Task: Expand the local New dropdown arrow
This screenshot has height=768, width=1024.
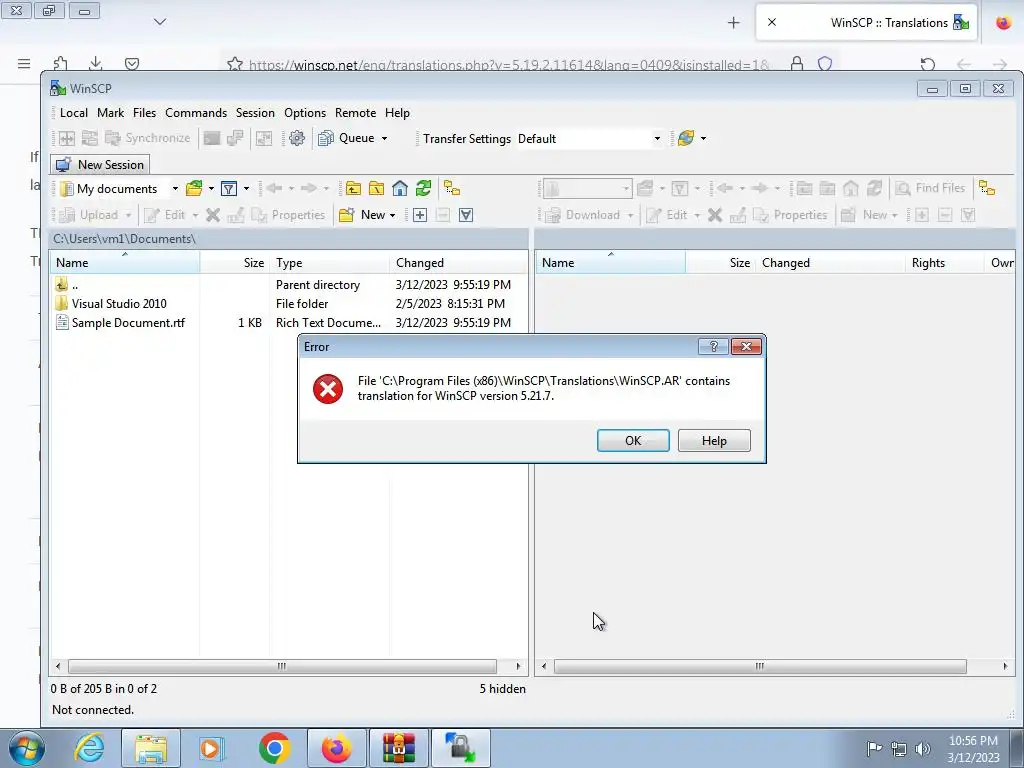Action: (x=392, y=215)
